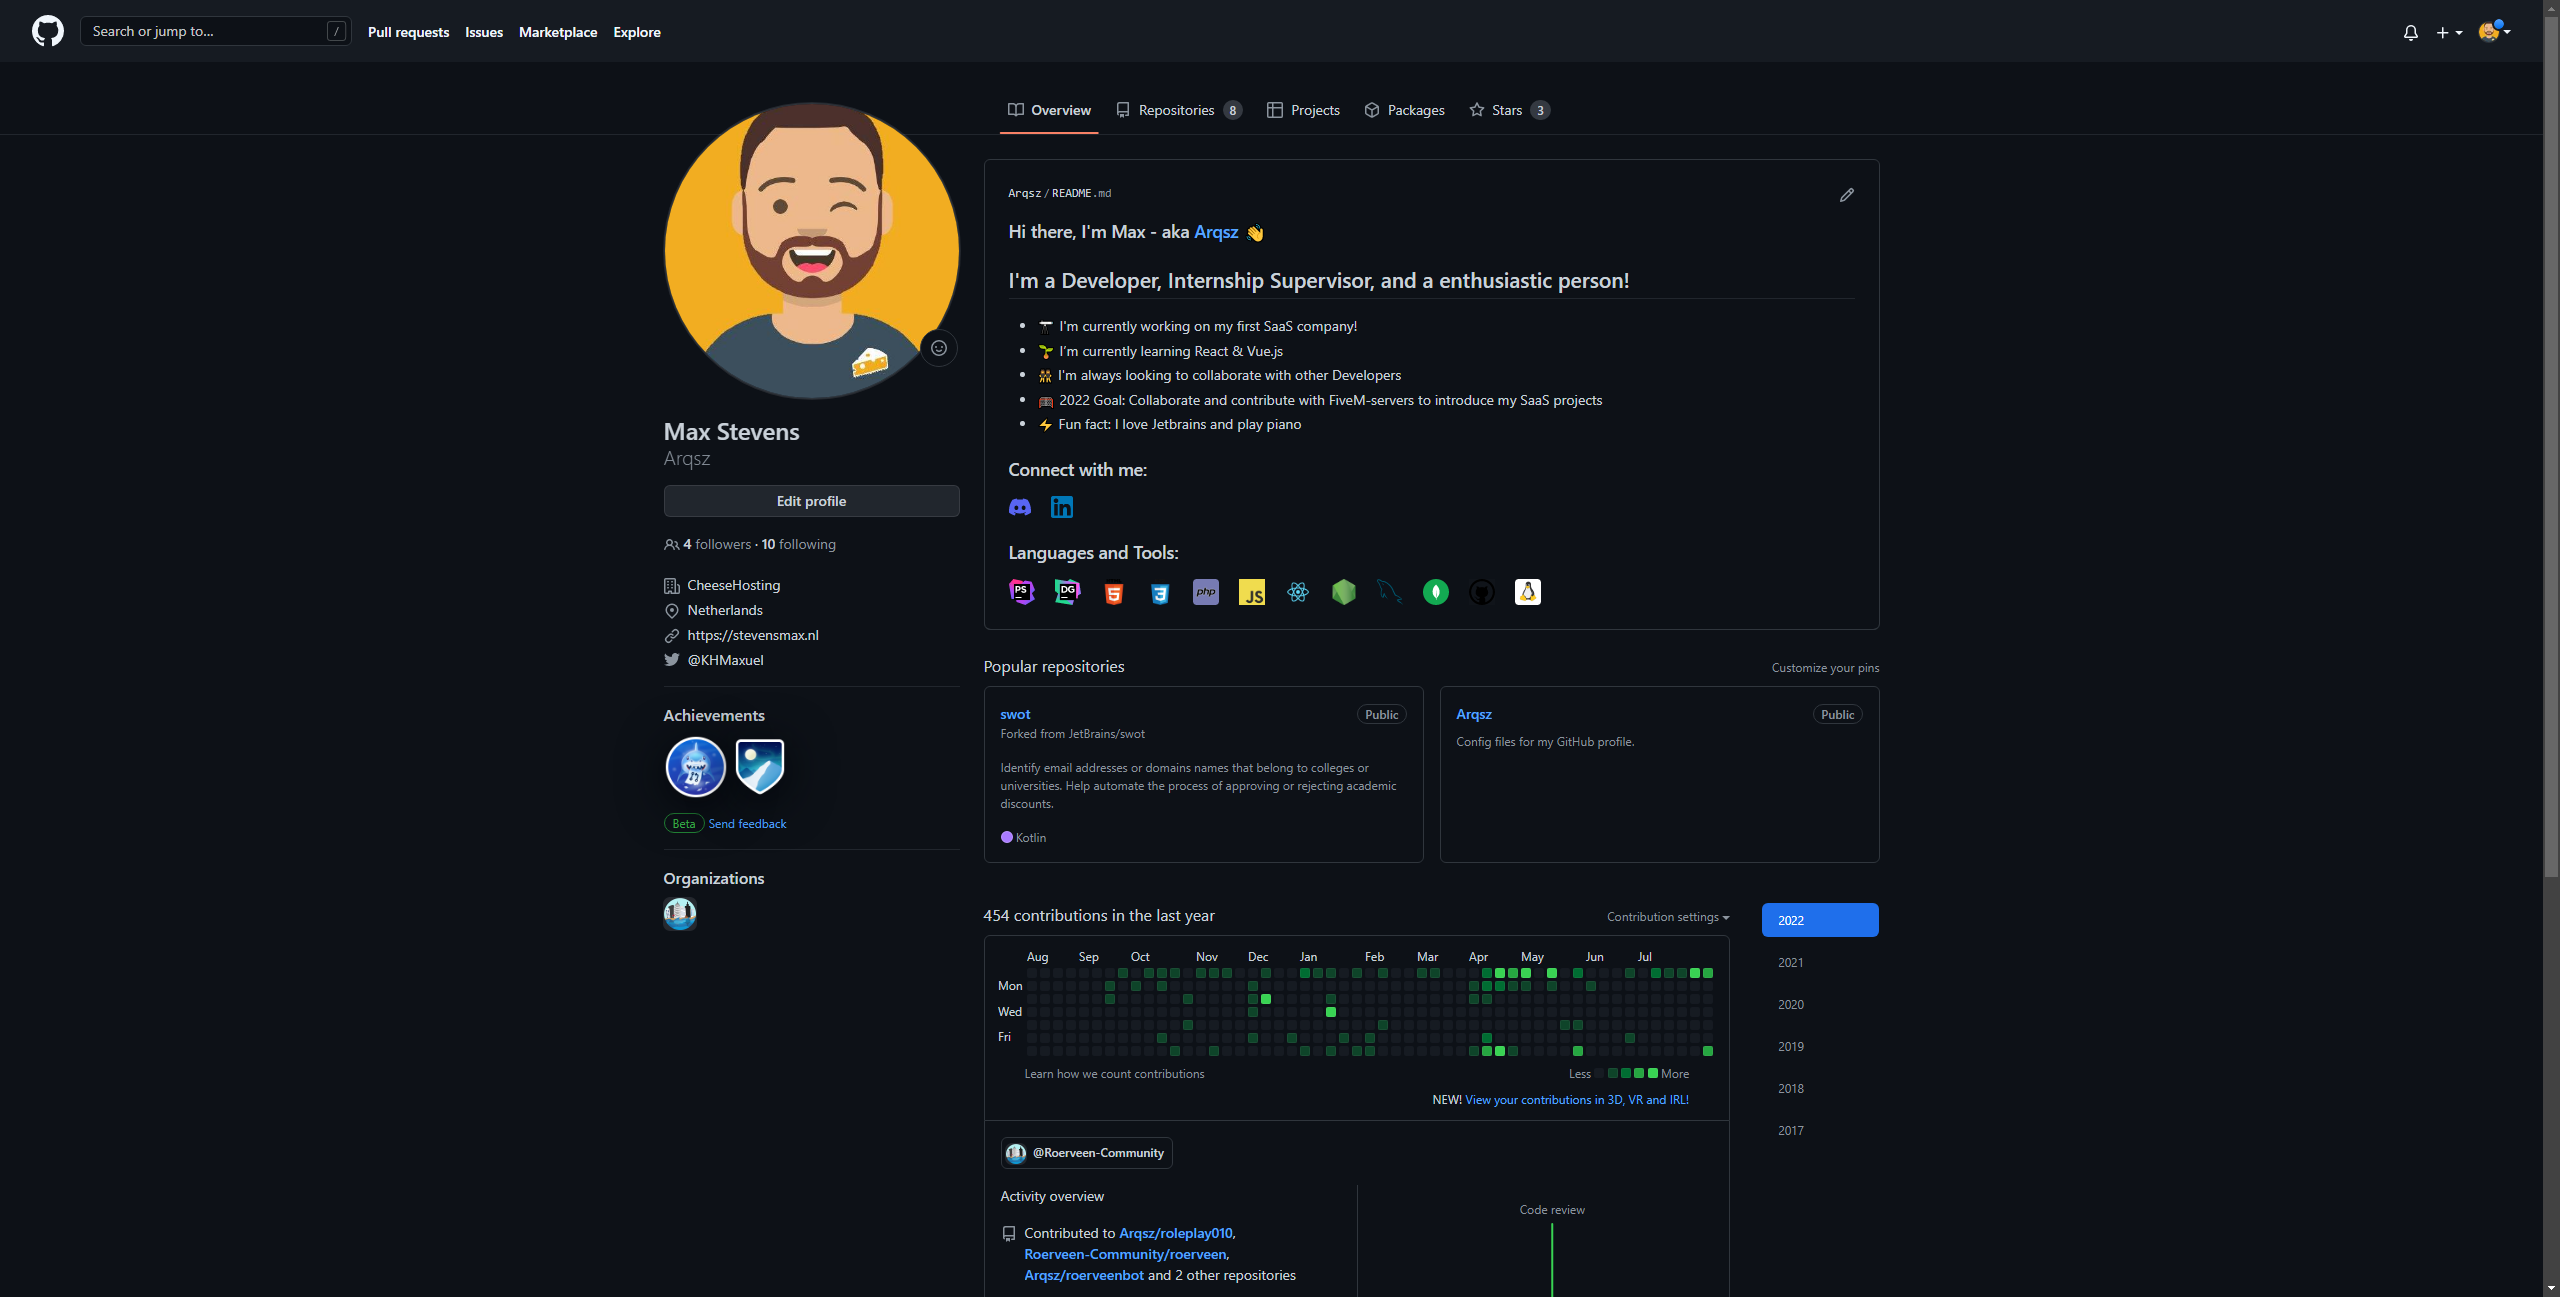Click the GitHub Octocat logo
The width and height of the screenshot is (2560, 1297).
(47, 31)
